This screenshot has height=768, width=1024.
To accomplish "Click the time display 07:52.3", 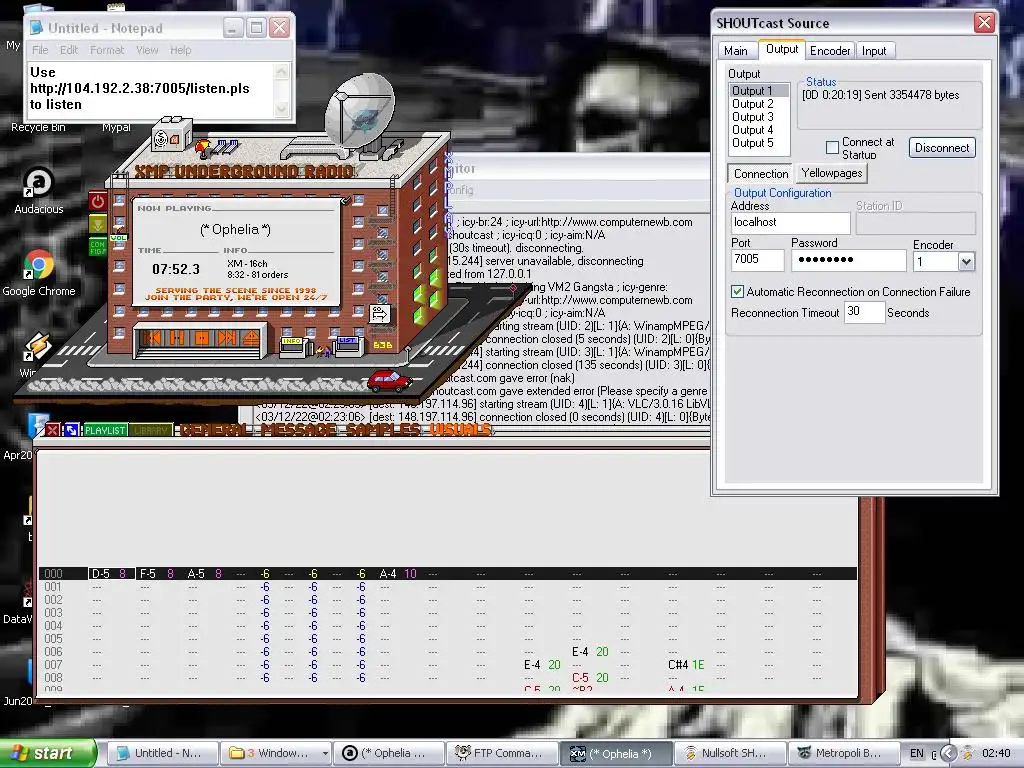I will click(x=176, y=269).
